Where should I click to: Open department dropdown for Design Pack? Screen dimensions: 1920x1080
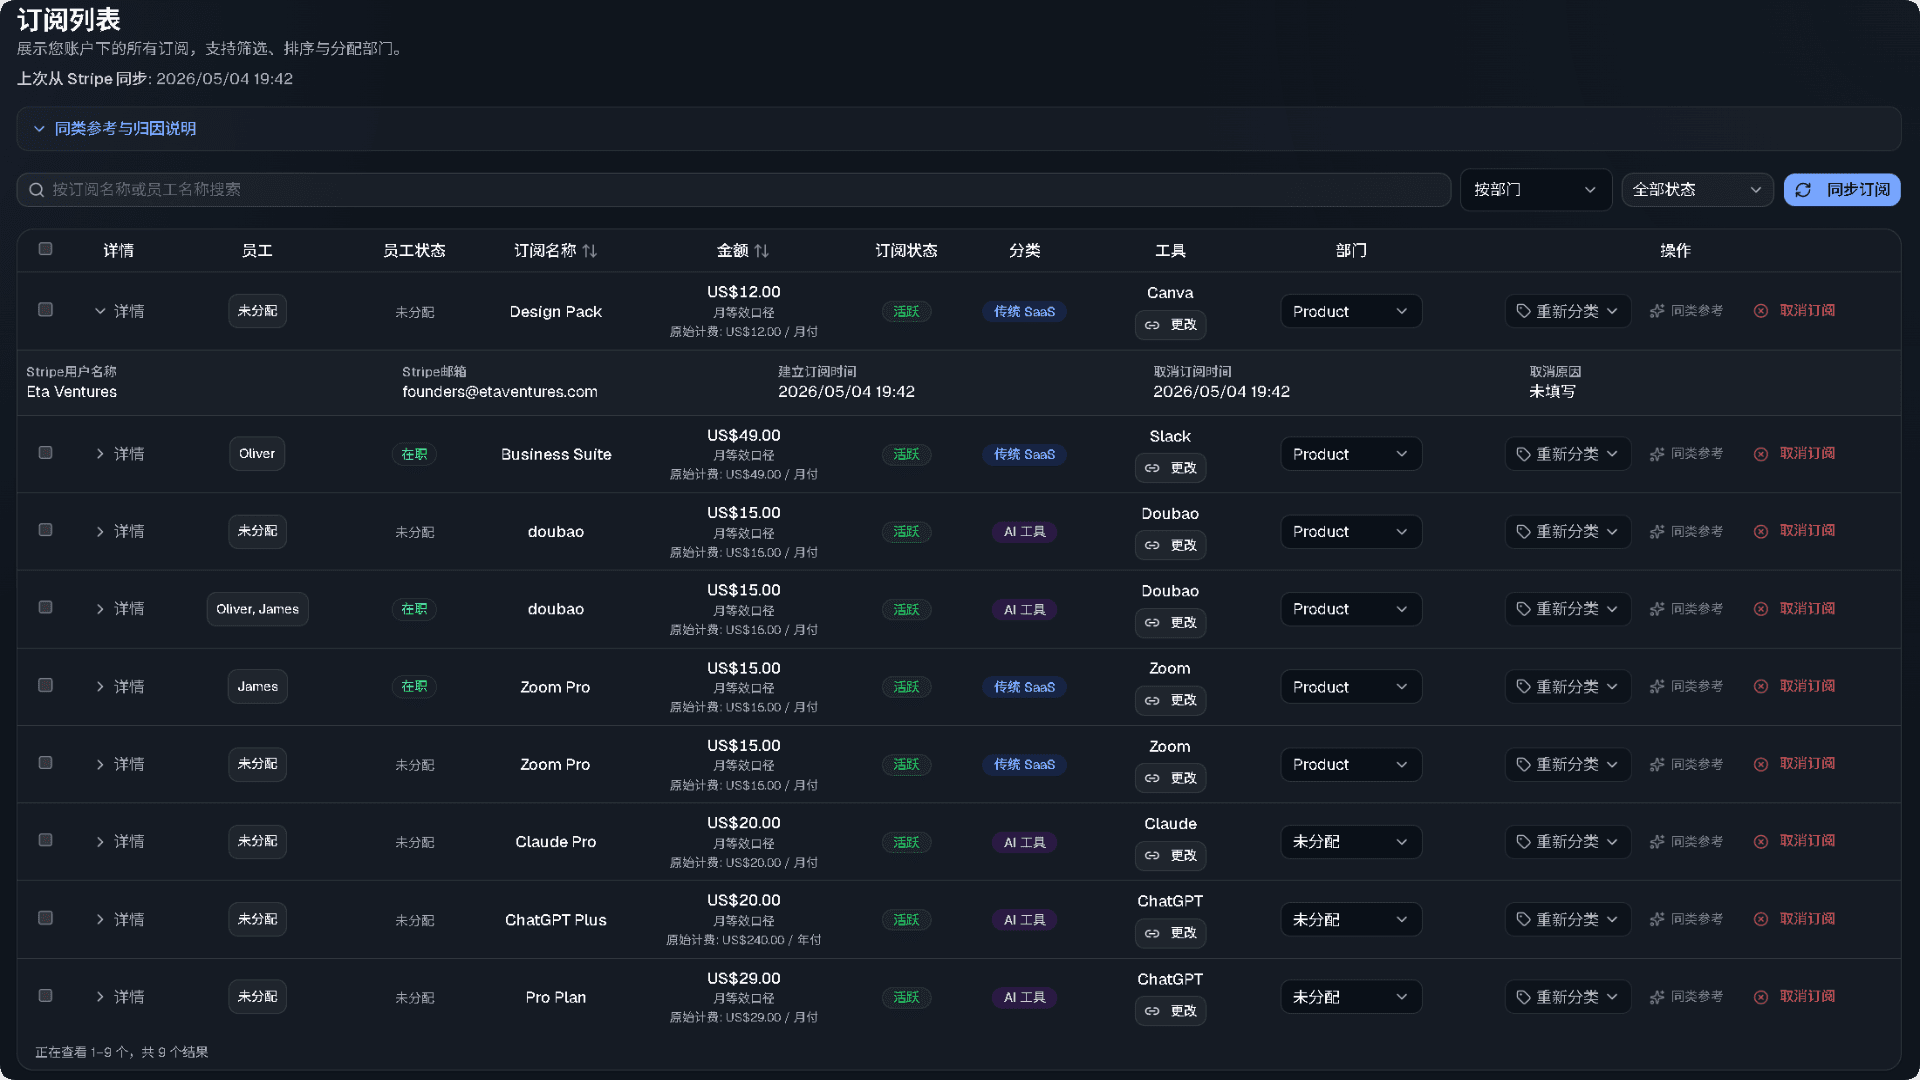coord(1351,312)
